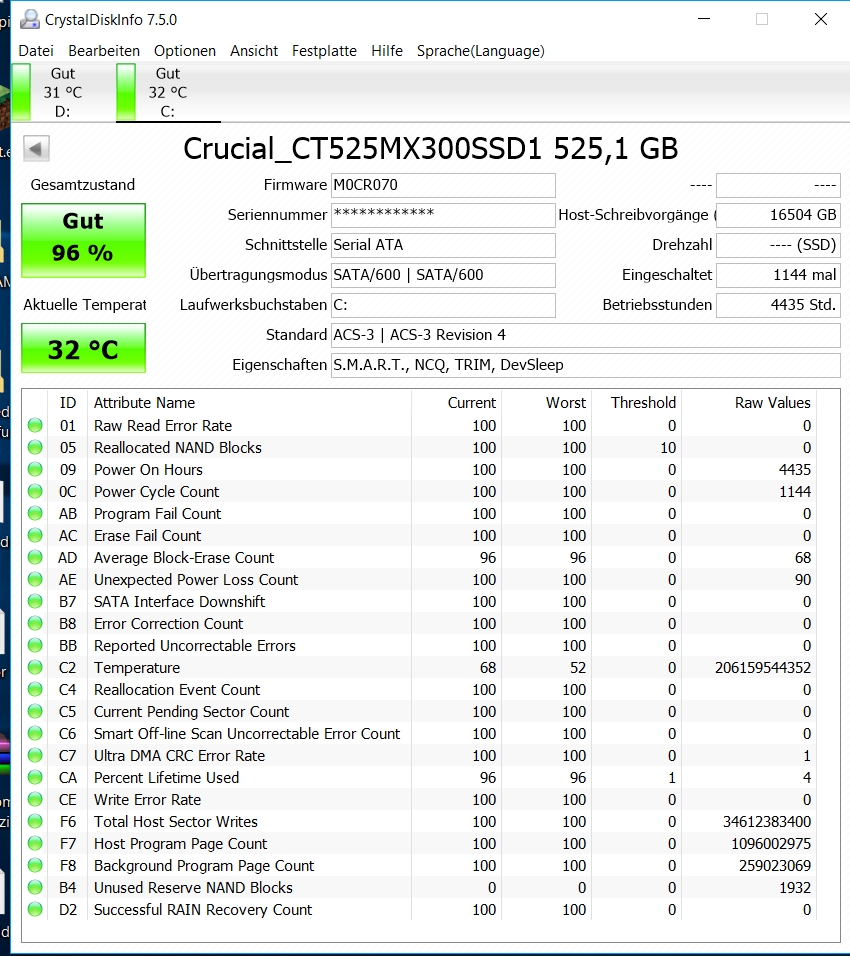Image resolution: width=850 pixels, height=956 pixels.
Task: Click status dot for Unused Reserve NAND Blocks
Action: tap(35, 886)
